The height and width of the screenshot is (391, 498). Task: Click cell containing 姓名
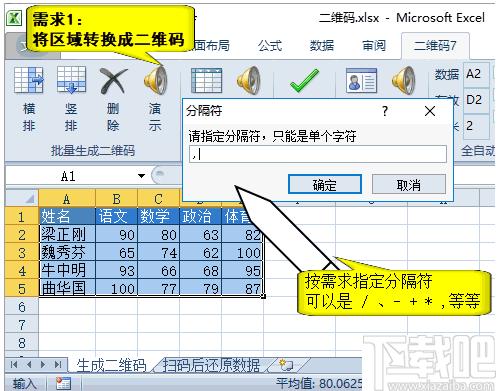pos(67,217)
